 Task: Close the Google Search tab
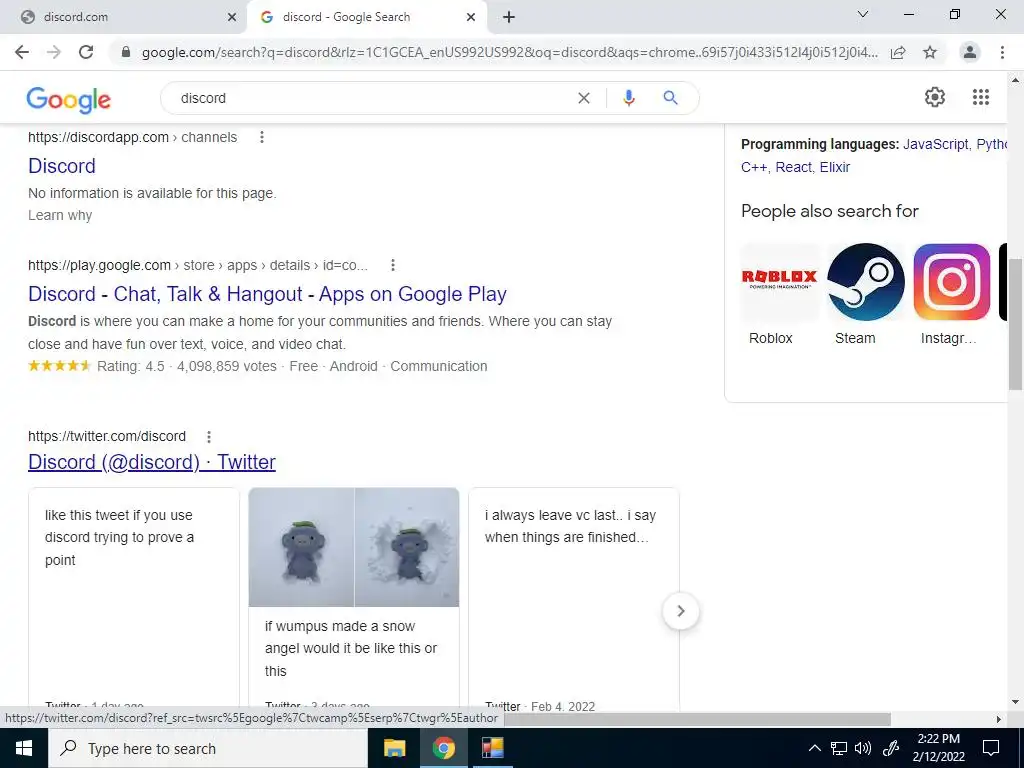coord(471,17)
